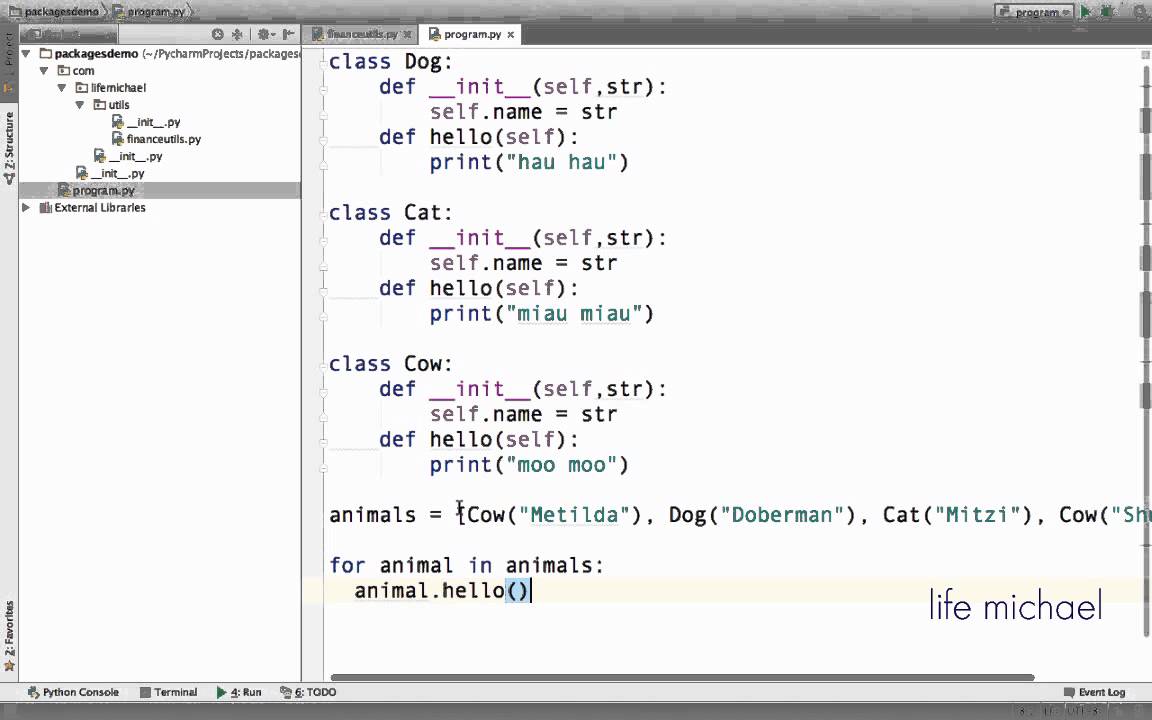Click the class Cat declaration text
The width and height of the screenshot is (1152, 720).
391,213
